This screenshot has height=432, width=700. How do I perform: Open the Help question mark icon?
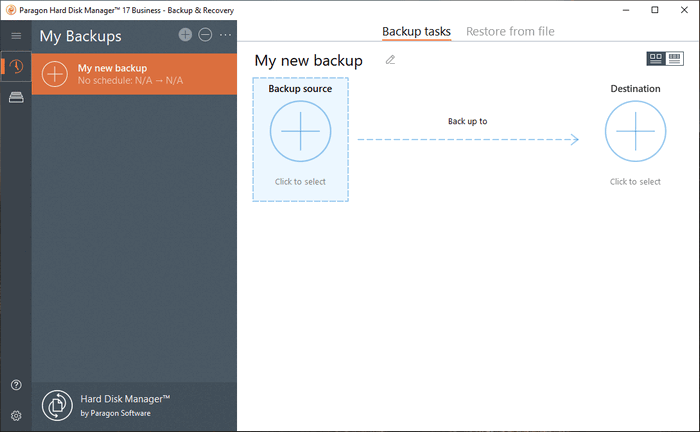click(16, 385)
